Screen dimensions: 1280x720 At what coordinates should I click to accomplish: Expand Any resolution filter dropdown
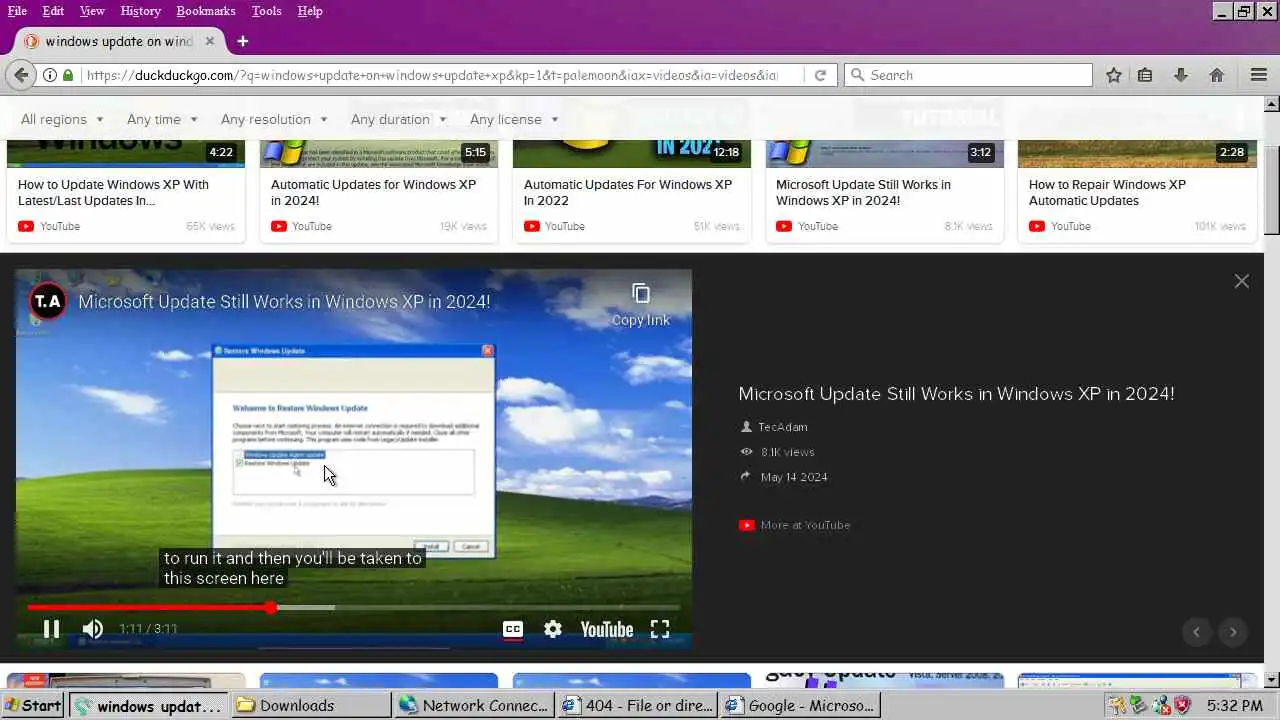(x=274, y=119)
